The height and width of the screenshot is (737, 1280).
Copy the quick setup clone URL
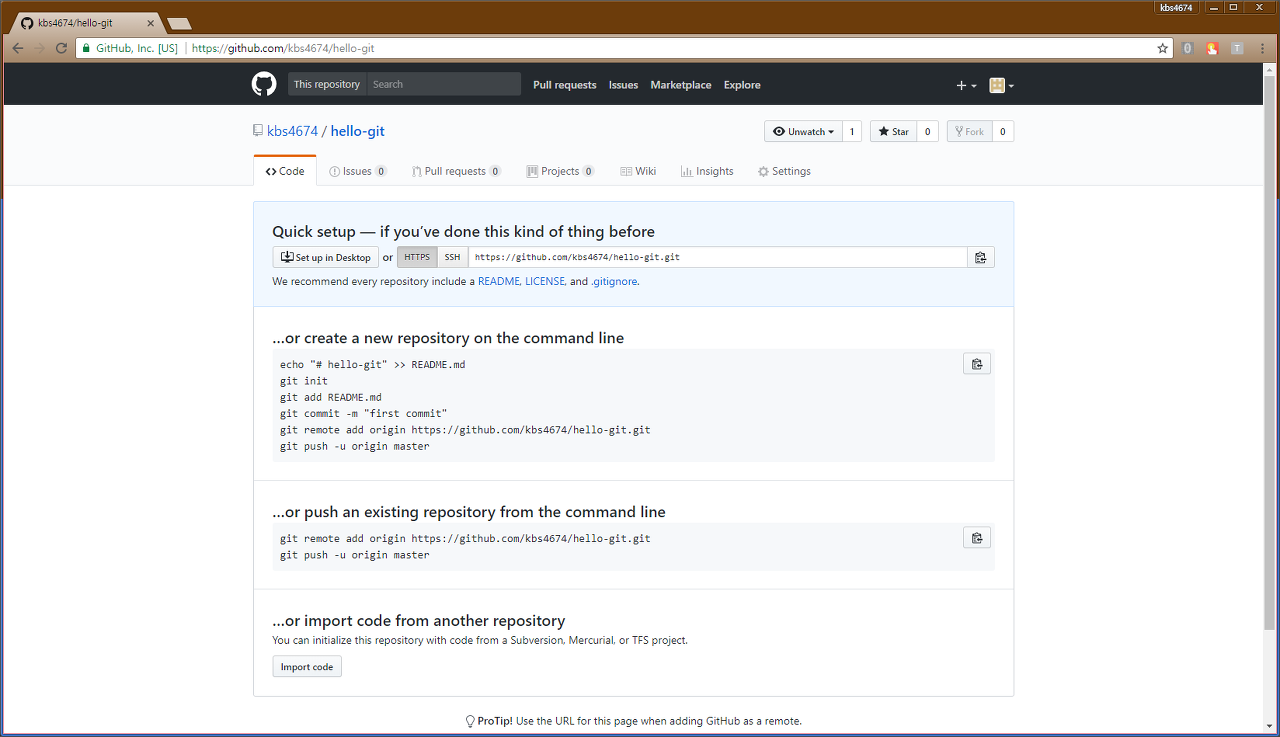click(x=980, y=257)
